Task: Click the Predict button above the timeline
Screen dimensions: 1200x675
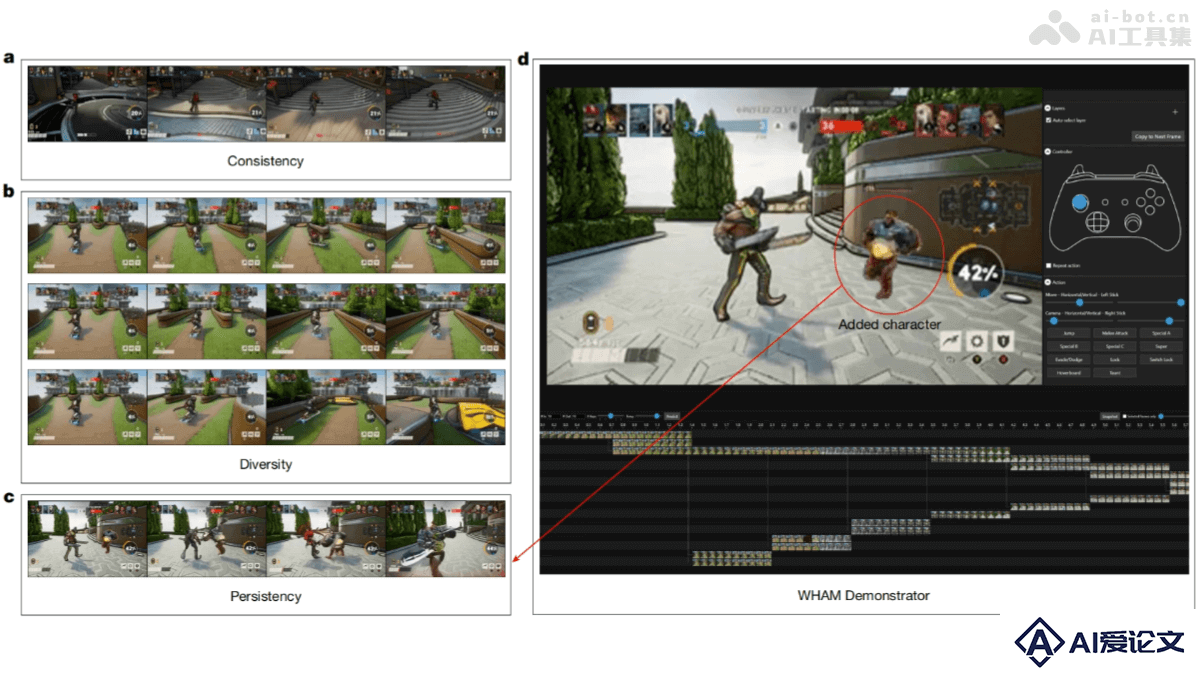Action: point(672,416)
